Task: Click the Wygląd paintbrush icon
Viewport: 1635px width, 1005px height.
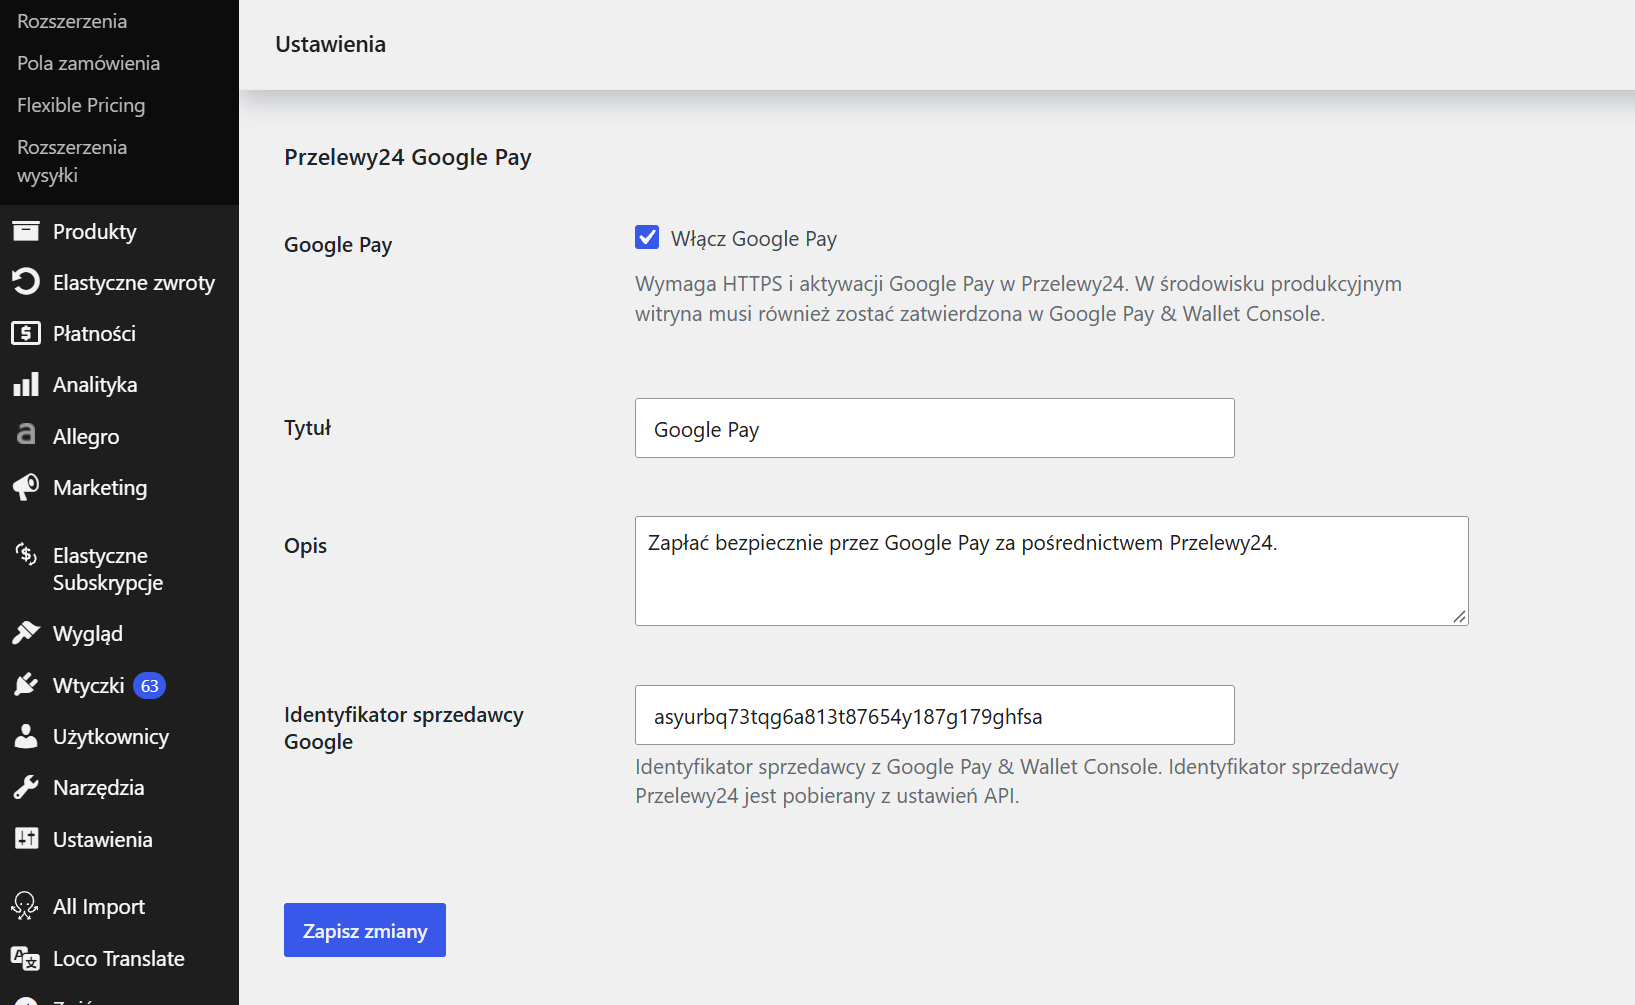Action: click(x=26, y=633)
